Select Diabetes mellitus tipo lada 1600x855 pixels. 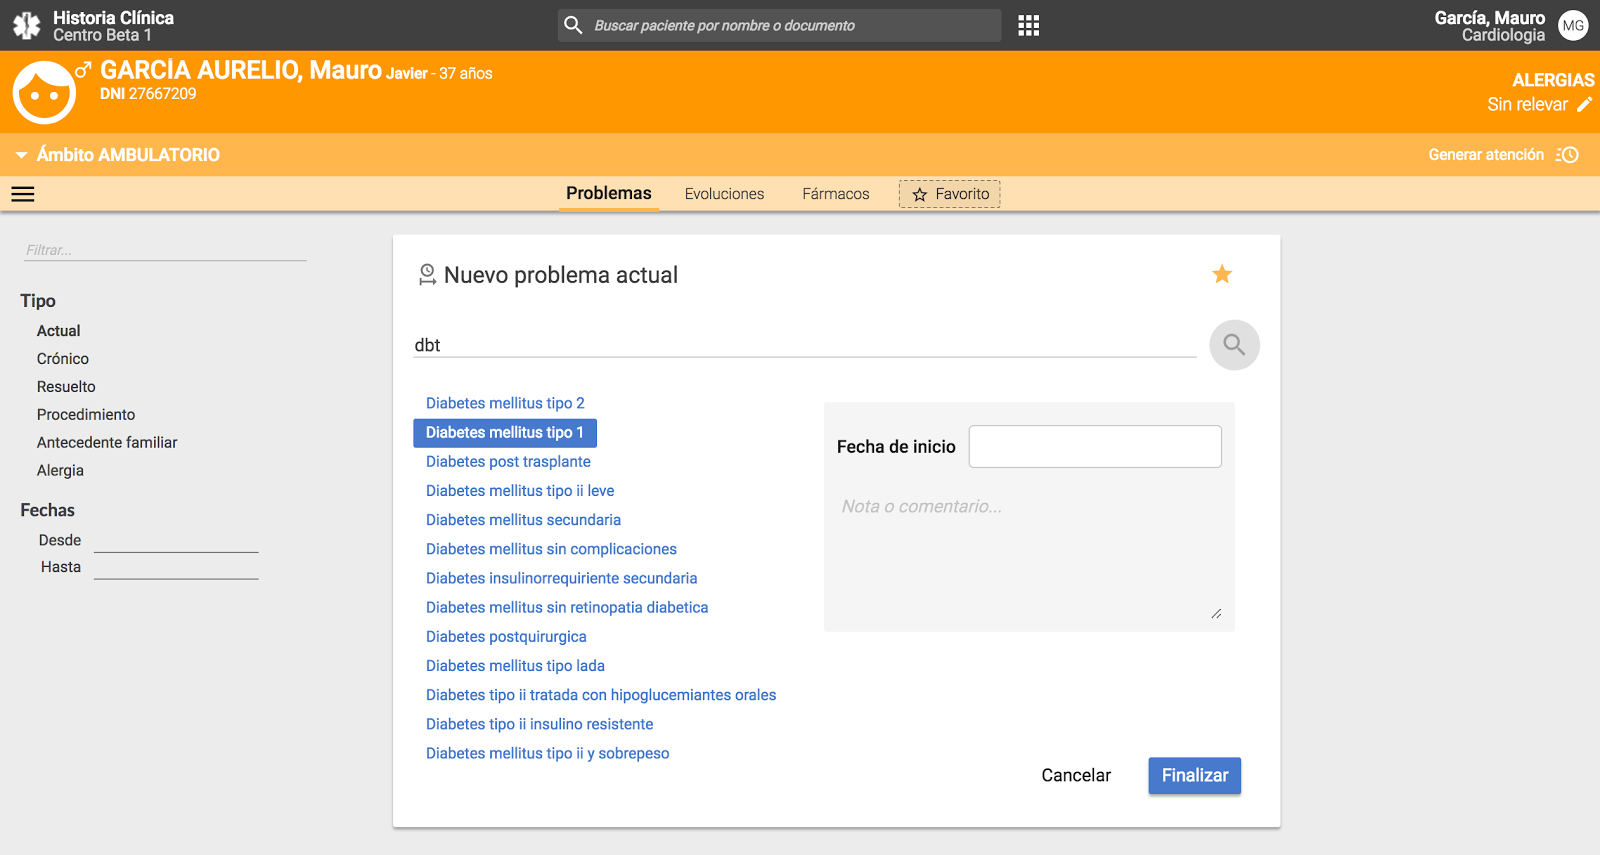(515, 666)
